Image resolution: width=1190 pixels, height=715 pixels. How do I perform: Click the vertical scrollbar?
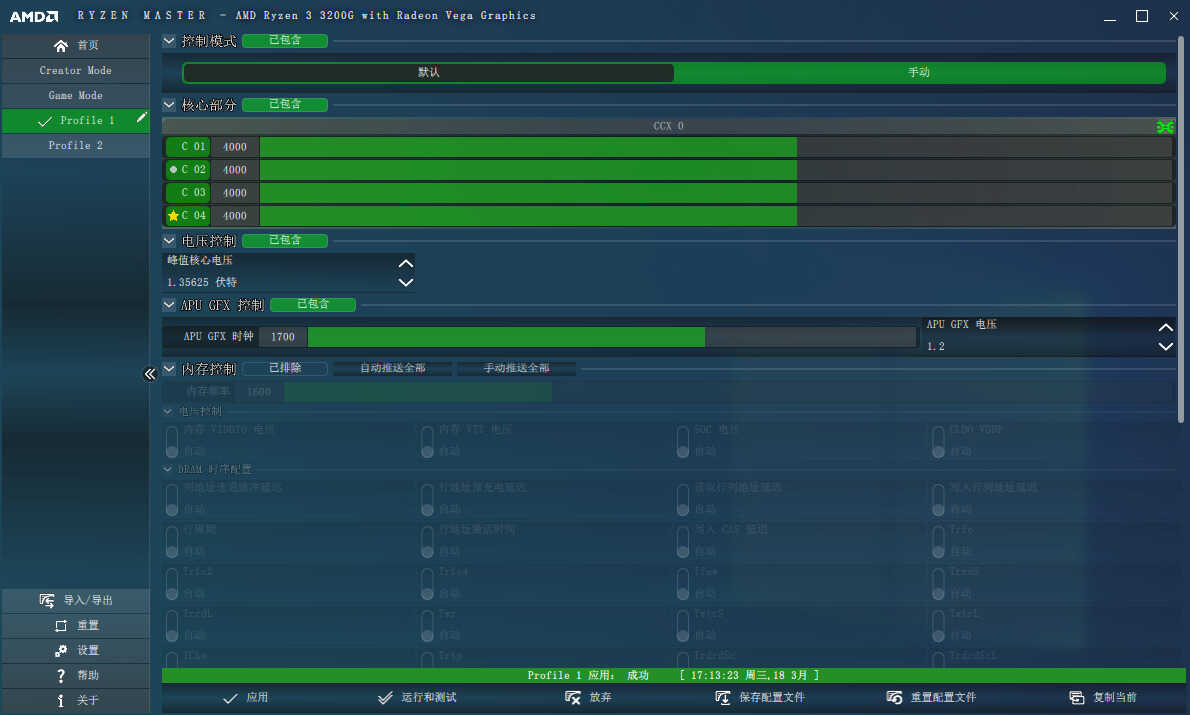(1181, 229)
